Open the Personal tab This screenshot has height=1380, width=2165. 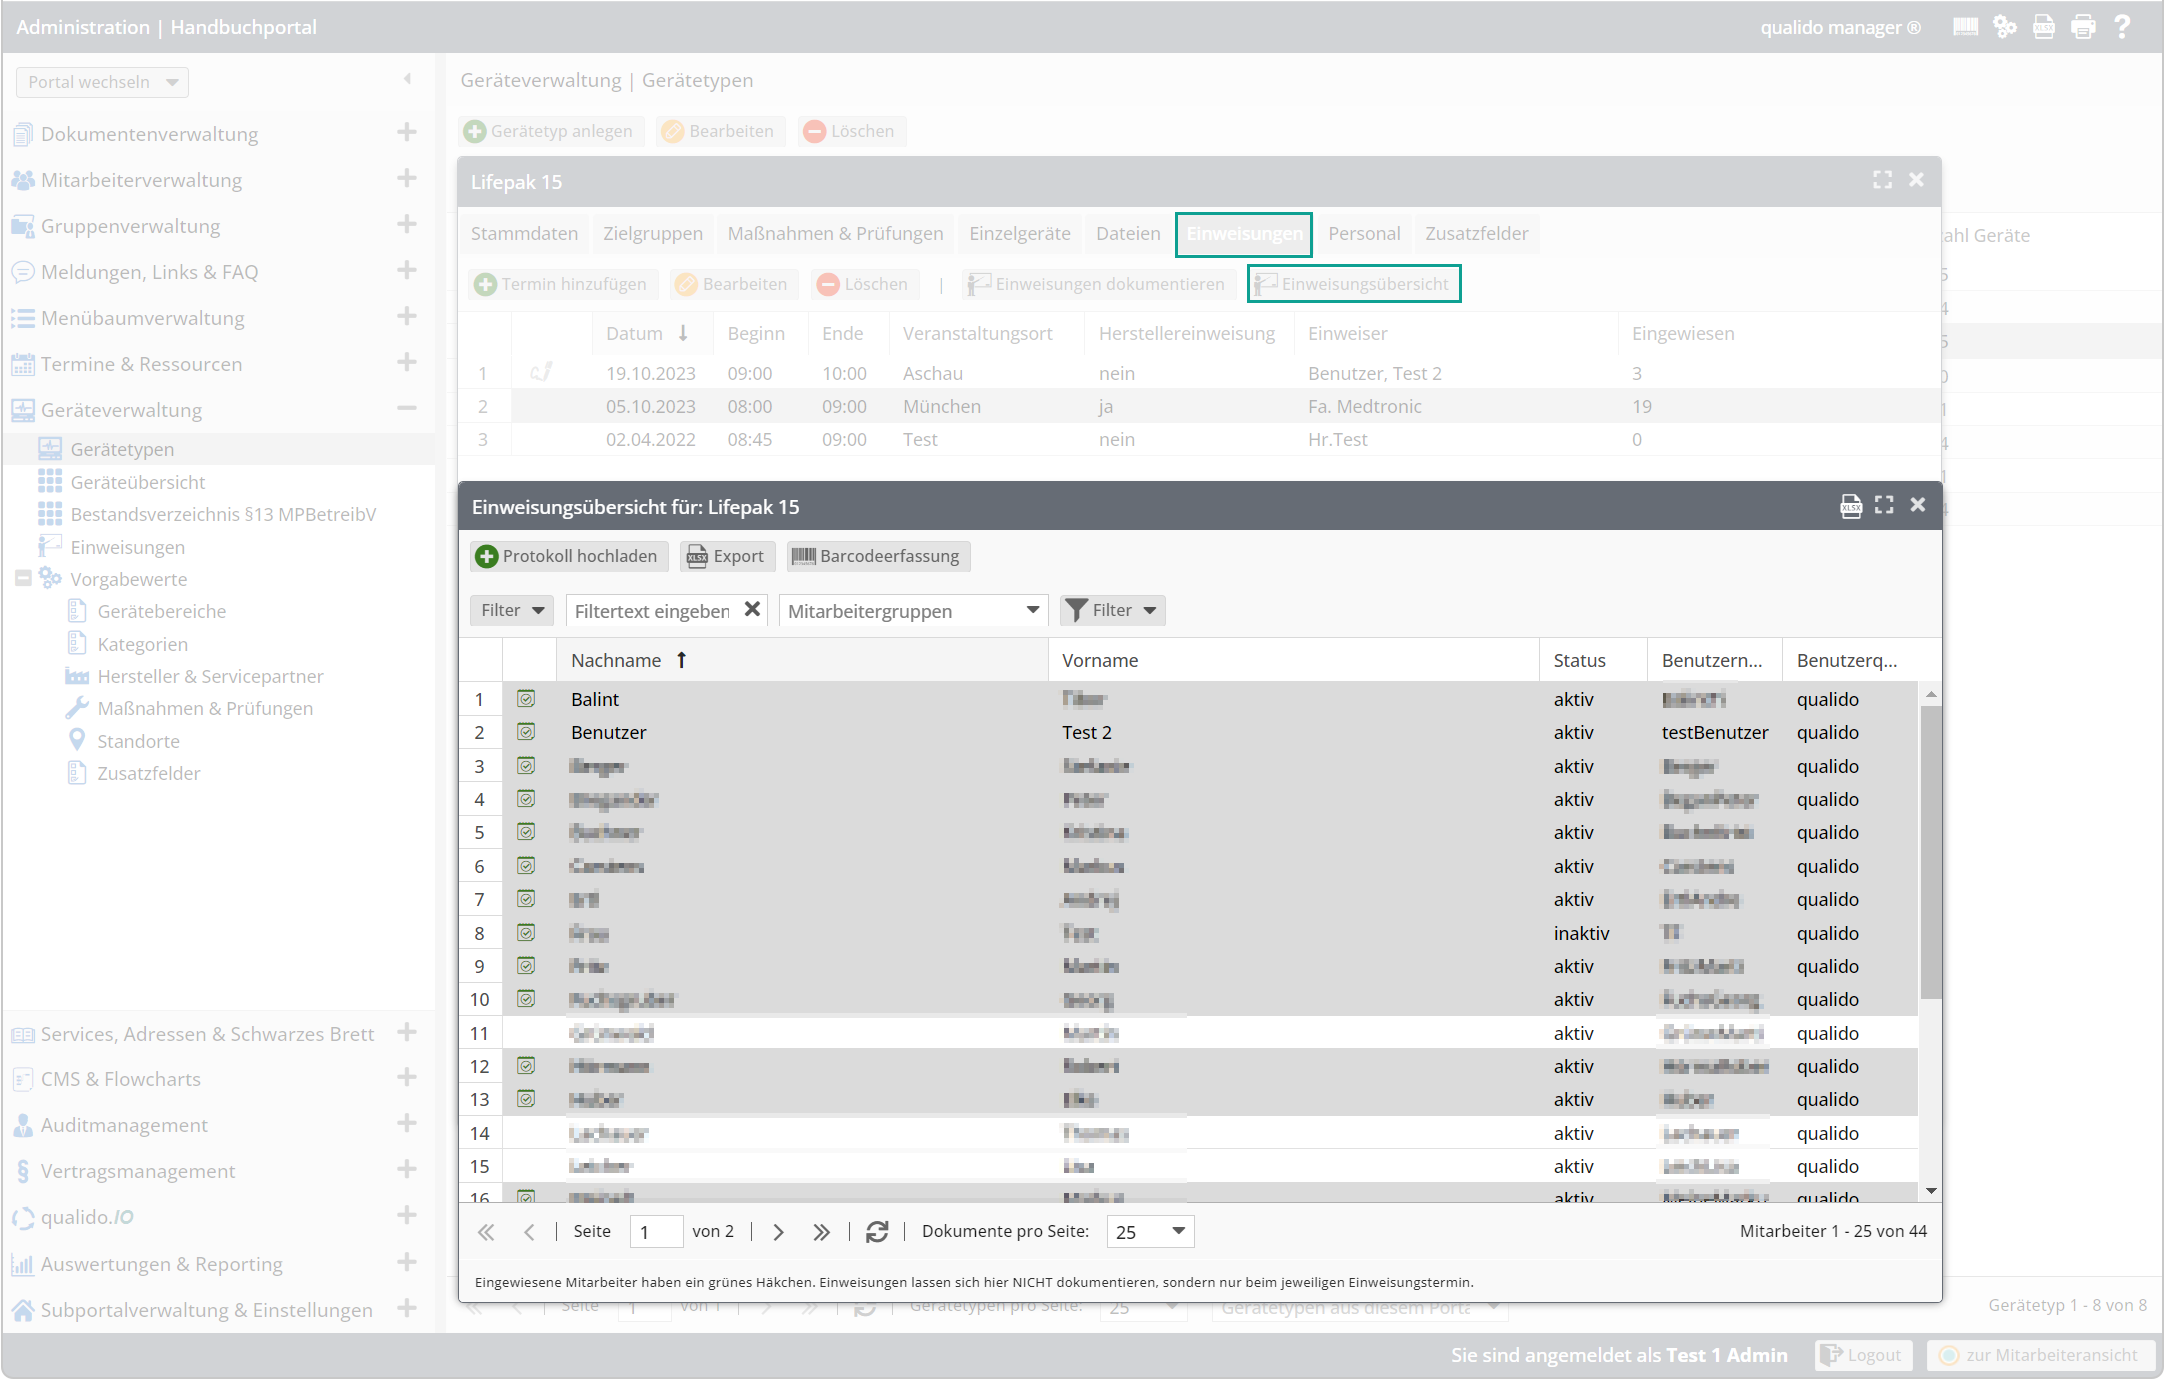click(x=1364, y=233)
